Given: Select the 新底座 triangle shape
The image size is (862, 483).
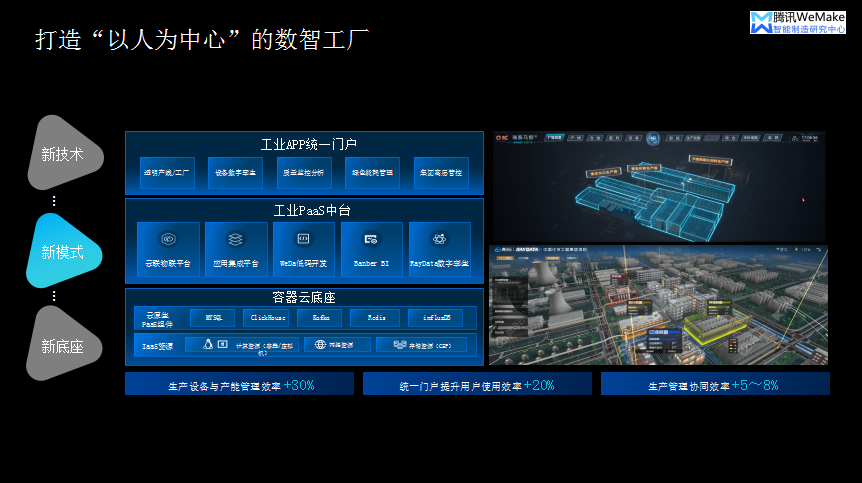Looking at the screenshot, I should (62, 346).
